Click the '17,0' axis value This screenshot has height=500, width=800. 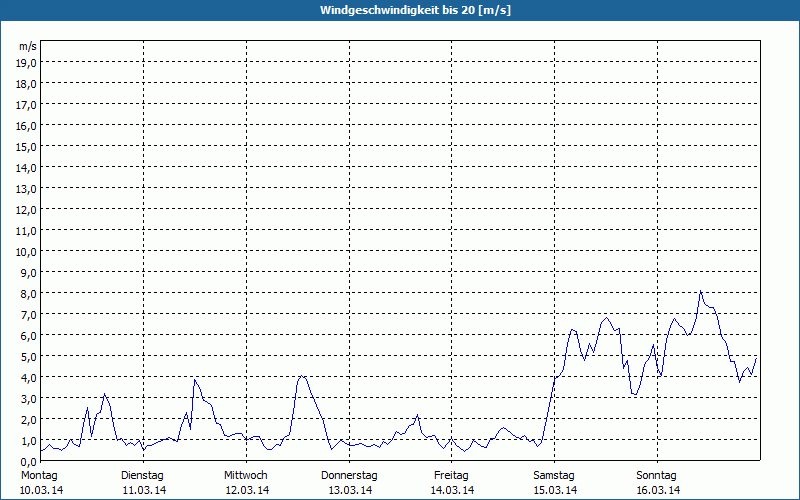tap(27, 105)
